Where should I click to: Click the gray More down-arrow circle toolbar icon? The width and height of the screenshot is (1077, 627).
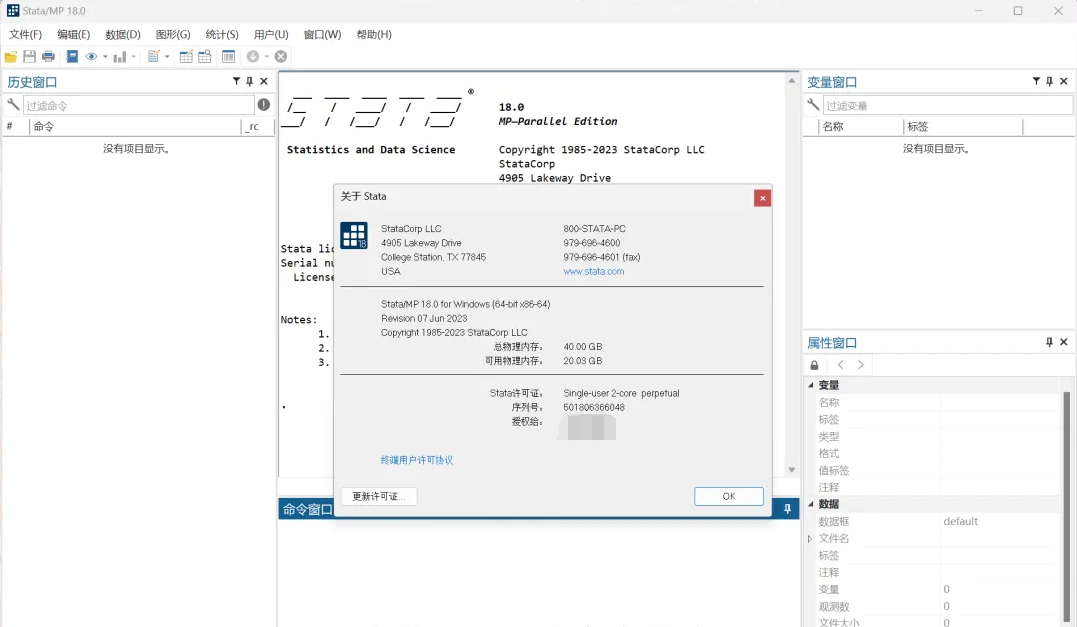coord(253,57)
